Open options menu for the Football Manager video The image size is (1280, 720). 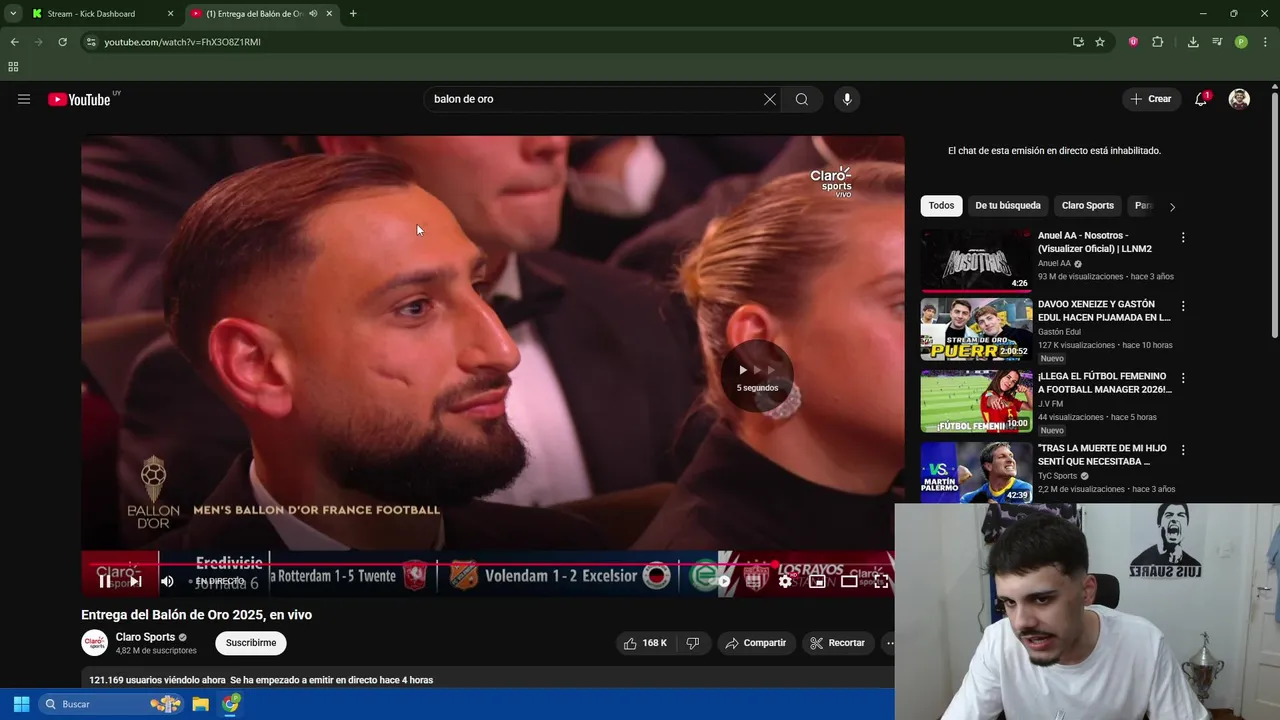[1183, 379]
